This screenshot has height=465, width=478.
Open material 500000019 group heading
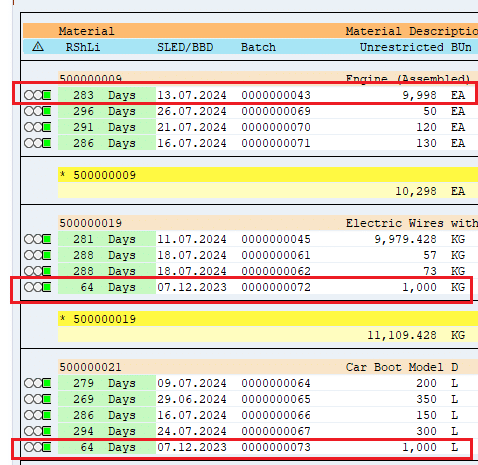click(x=91, y=223)
